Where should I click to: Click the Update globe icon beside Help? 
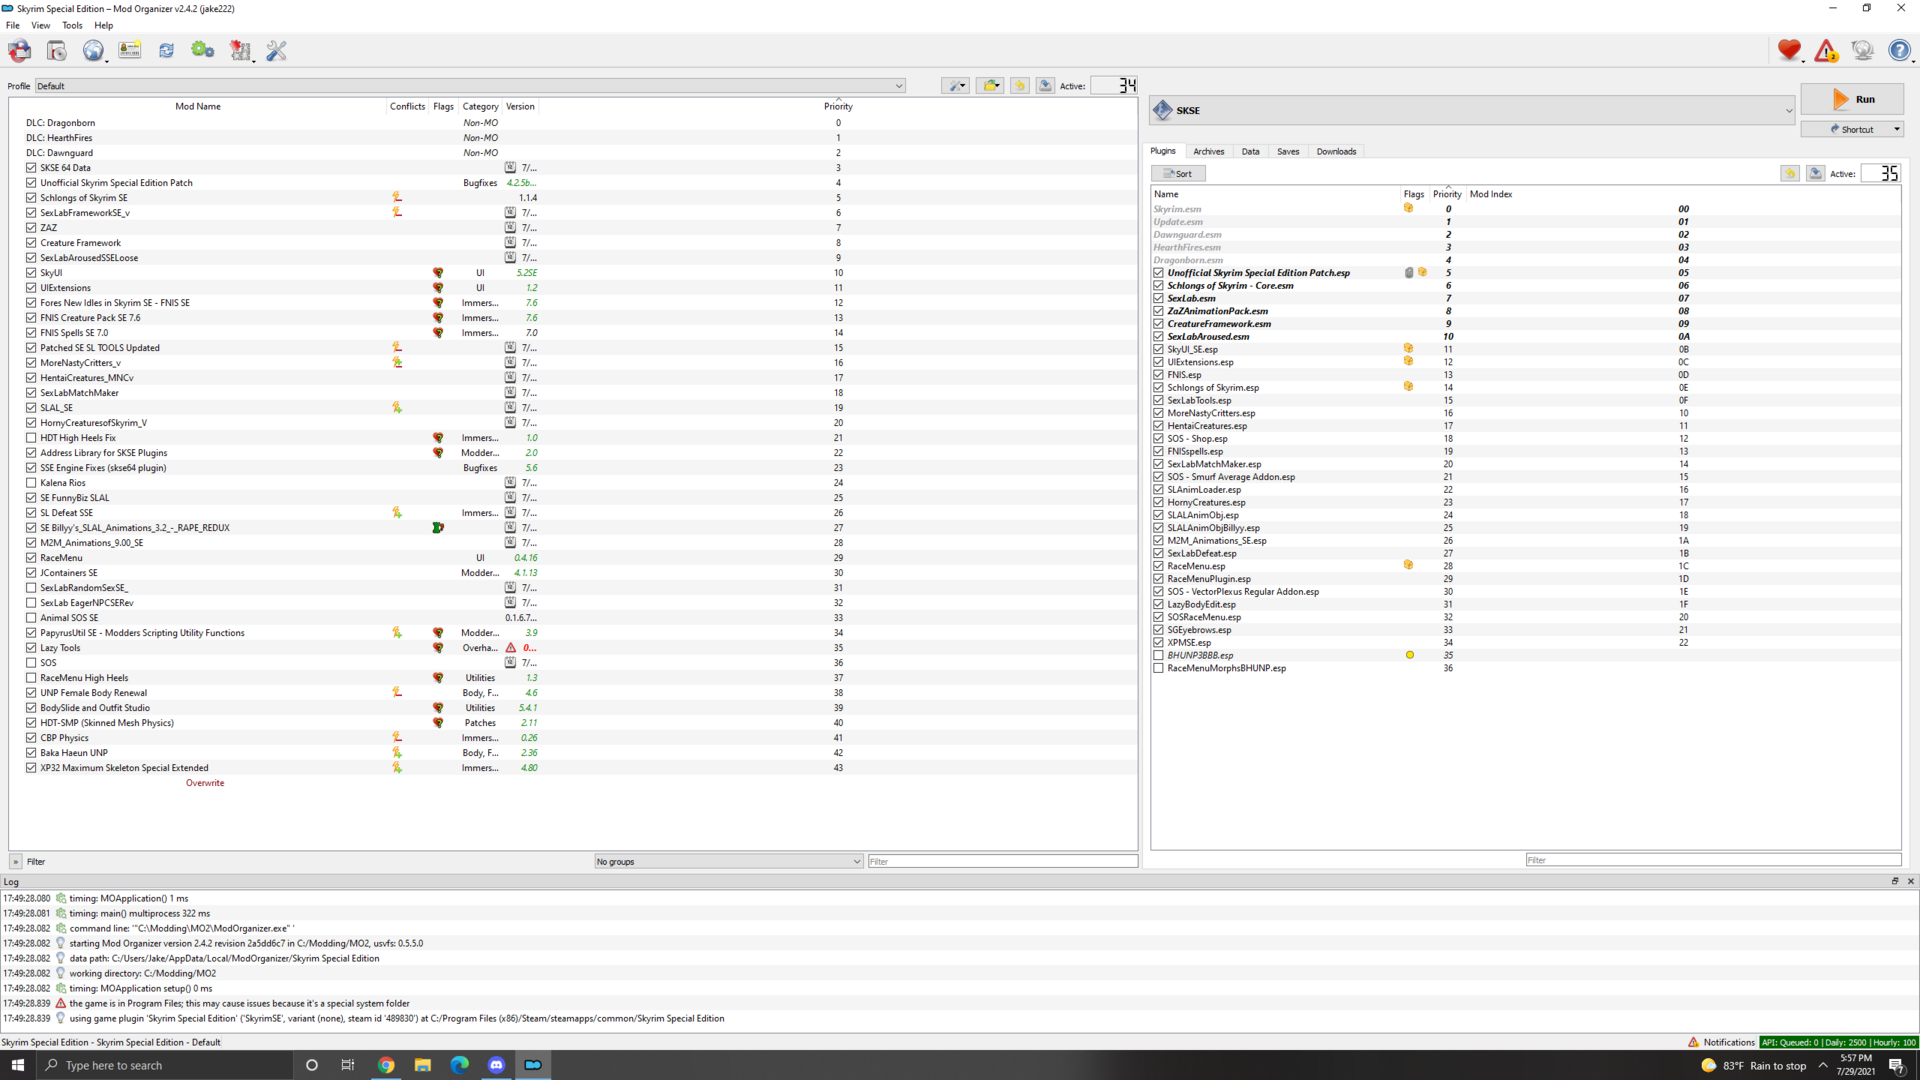pyautogui.click(x=1862, y=50)
